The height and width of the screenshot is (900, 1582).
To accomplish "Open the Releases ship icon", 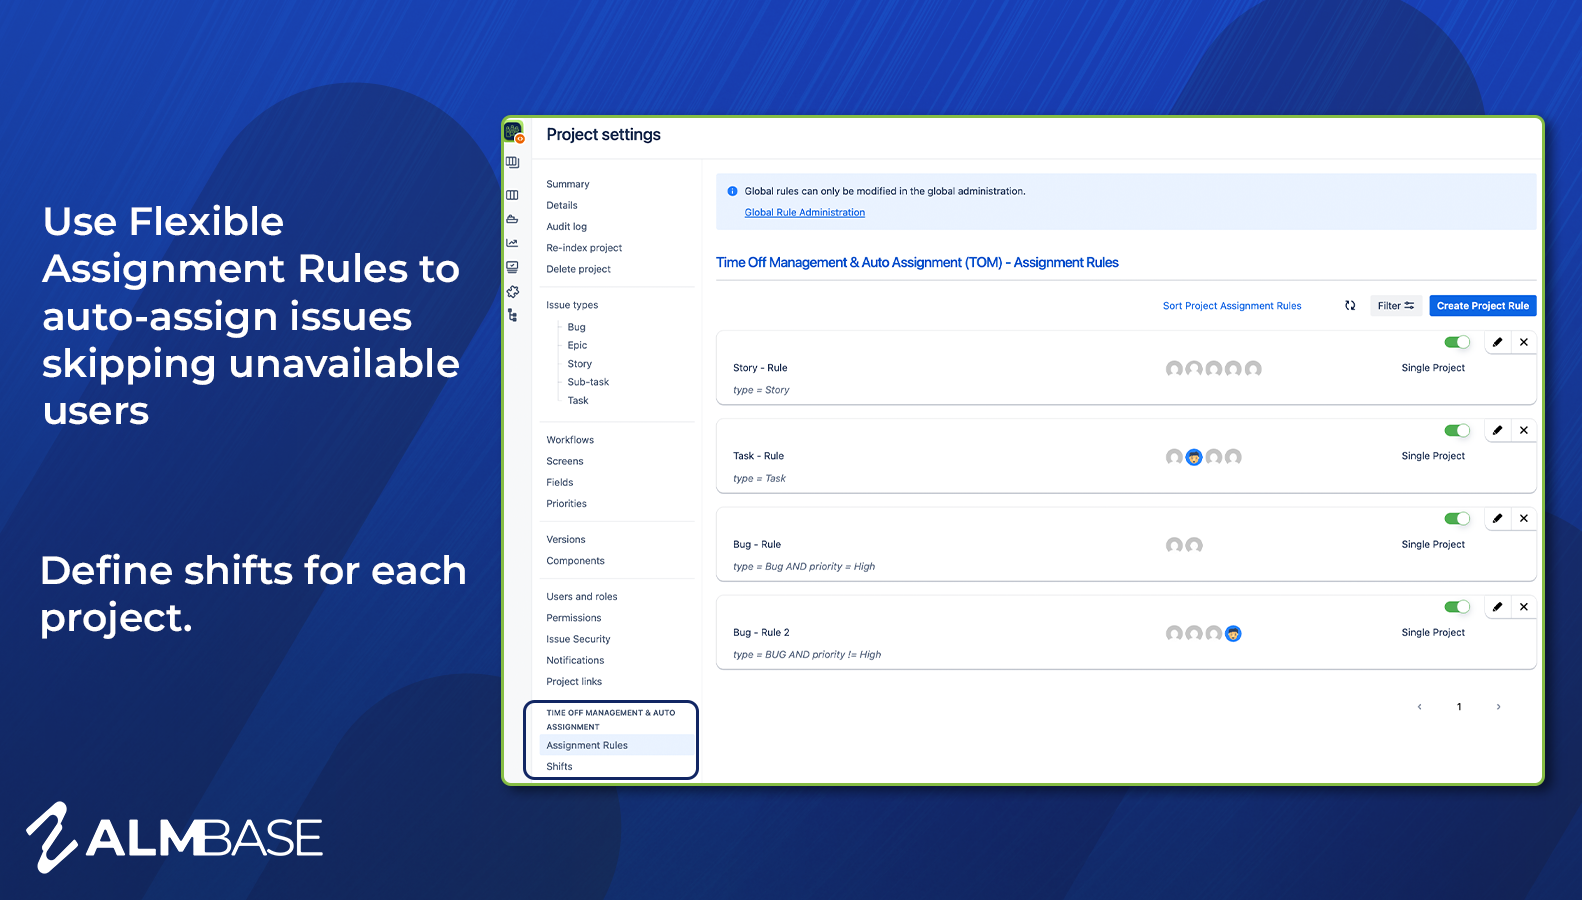I will pos(513,219).
